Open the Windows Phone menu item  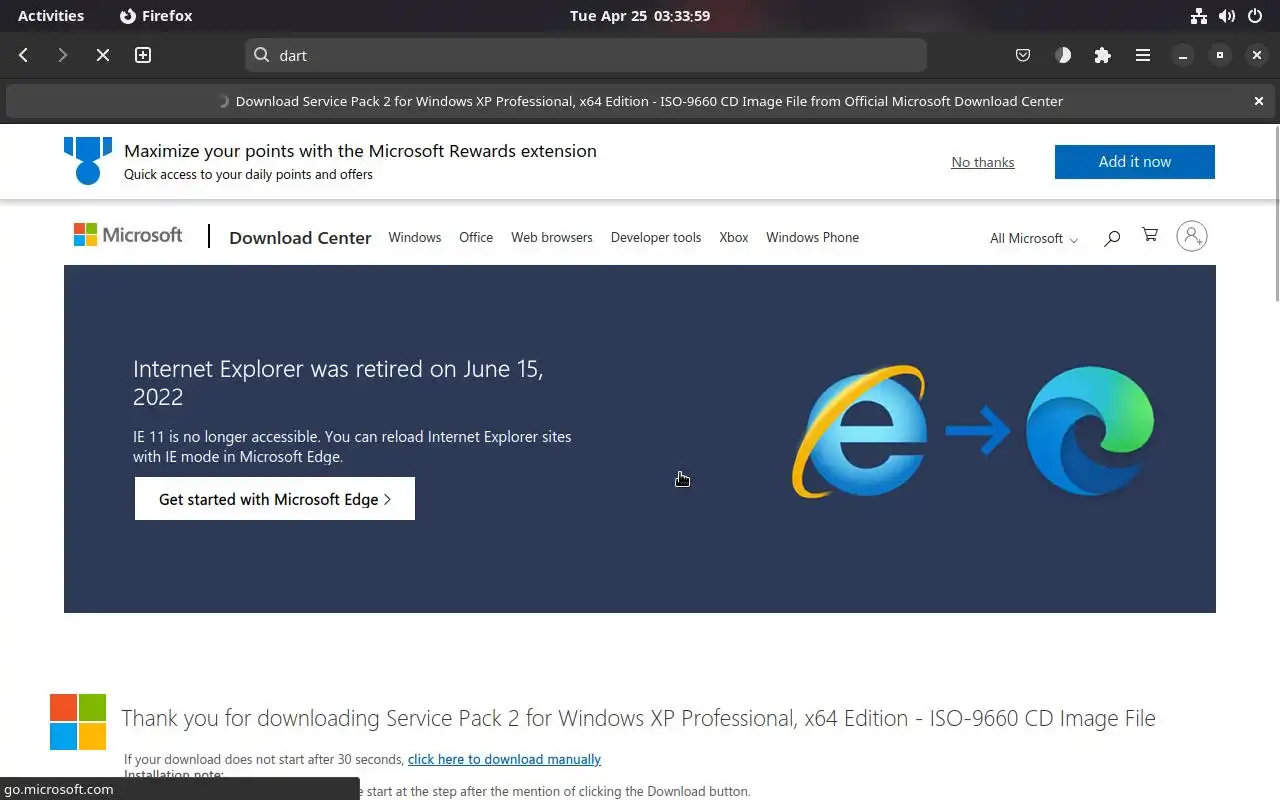click(x=813, y=238)
